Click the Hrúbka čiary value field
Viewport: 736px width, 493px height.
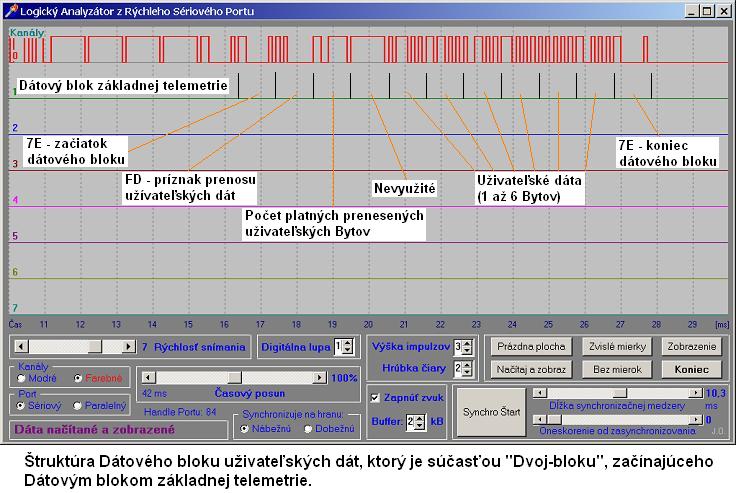458,369
